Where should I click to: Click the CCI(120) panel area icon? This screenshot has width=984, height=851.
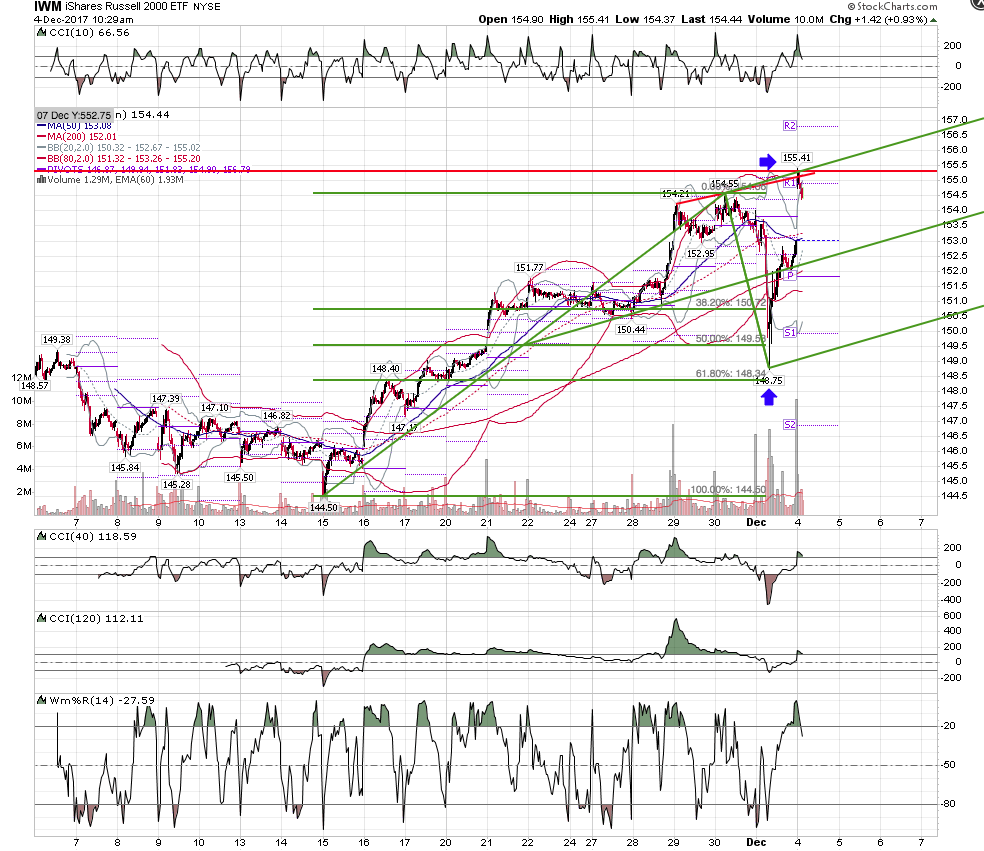click(x=41, y=618)
